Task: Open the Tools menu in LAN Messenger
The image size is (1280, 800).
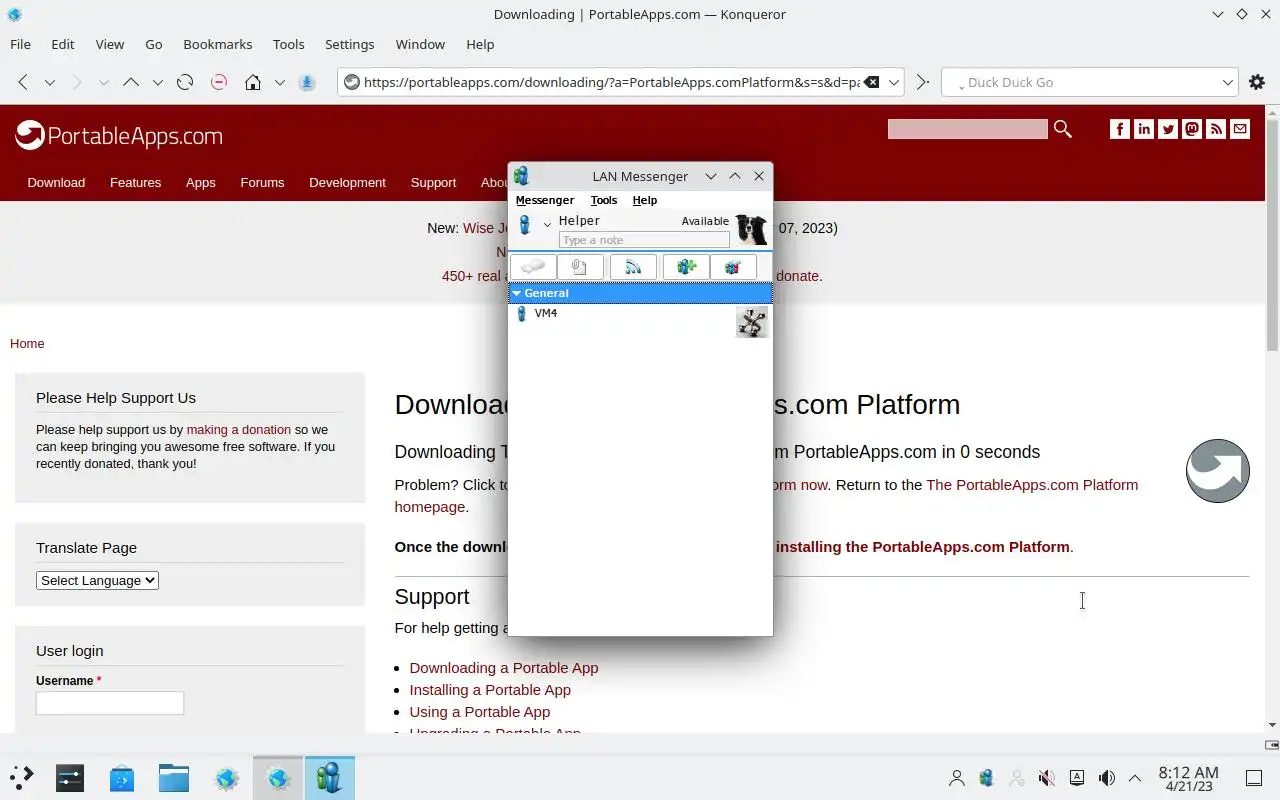Action: [604, 200]
